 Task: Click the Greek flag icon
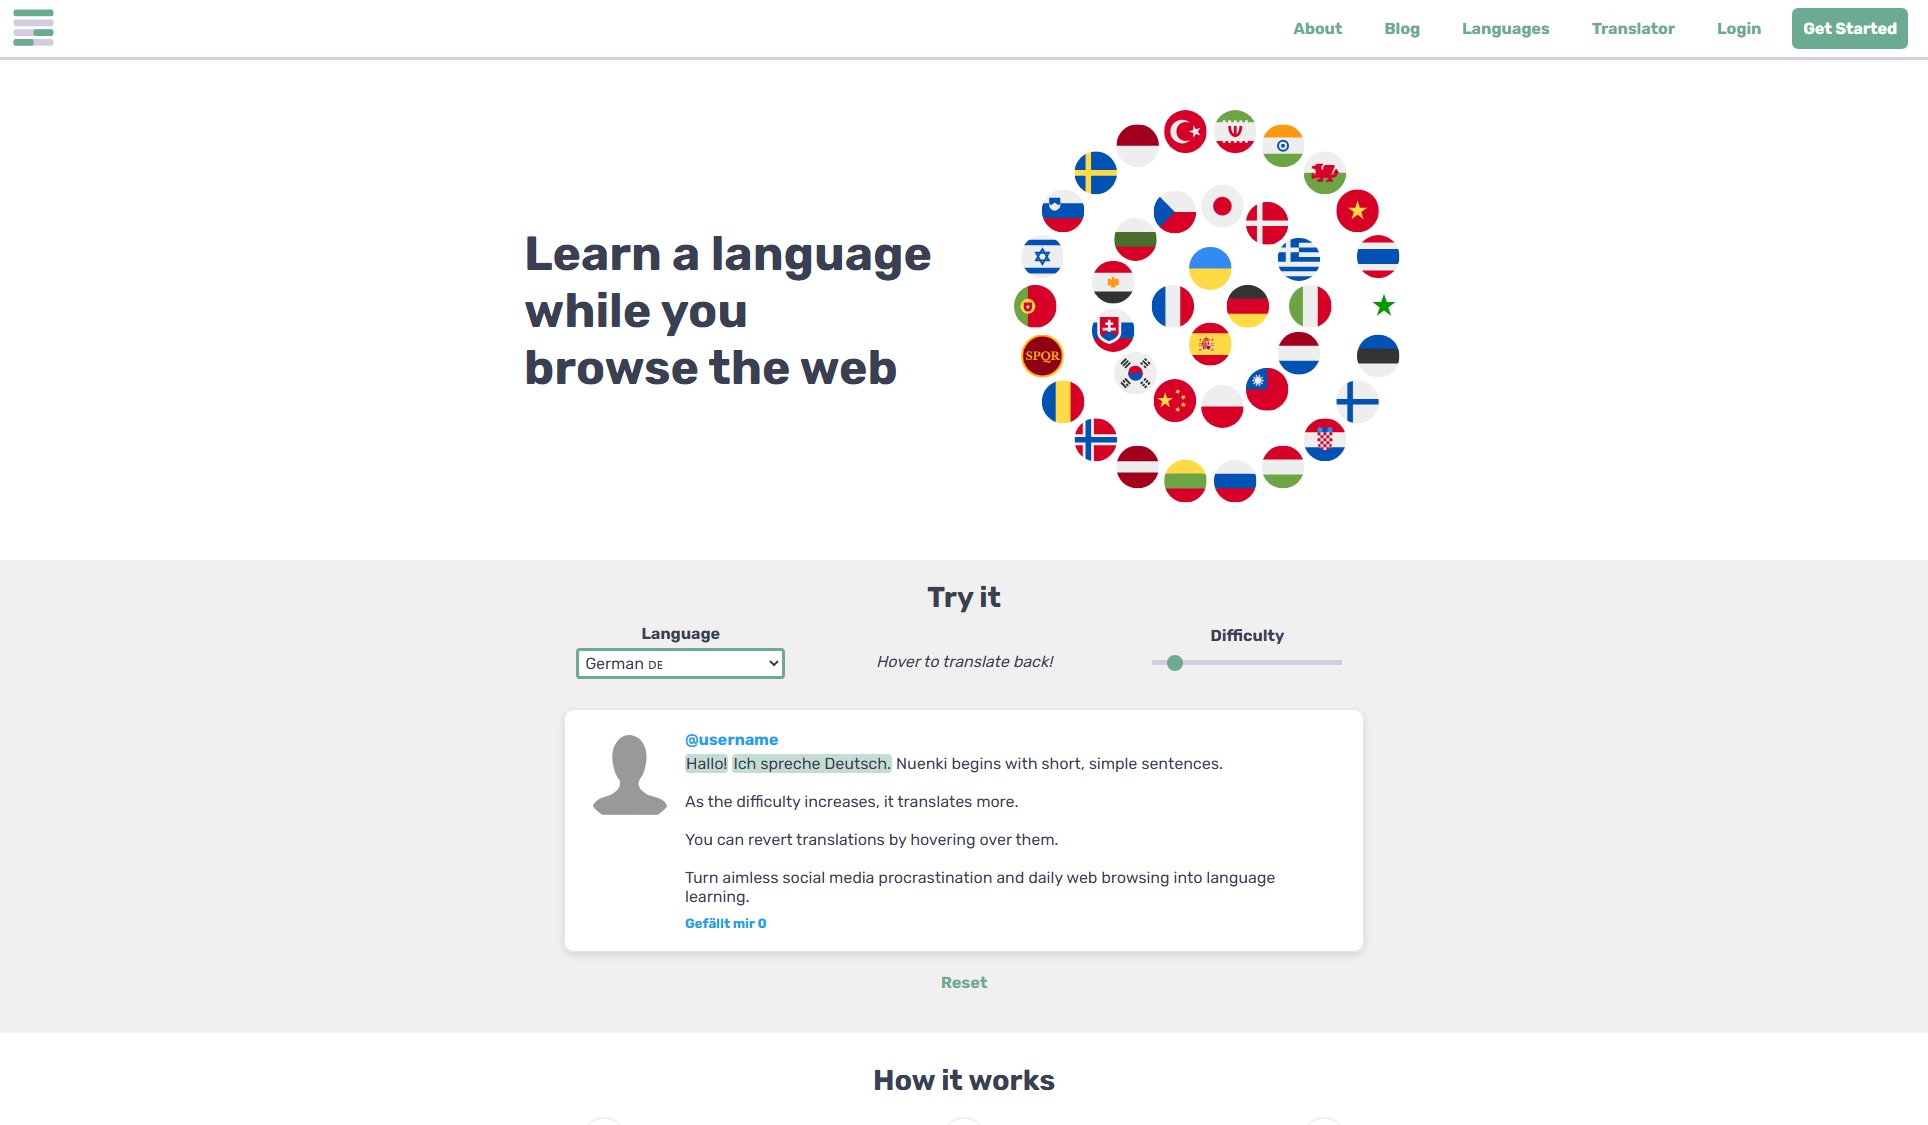(x=1298, y=259)
